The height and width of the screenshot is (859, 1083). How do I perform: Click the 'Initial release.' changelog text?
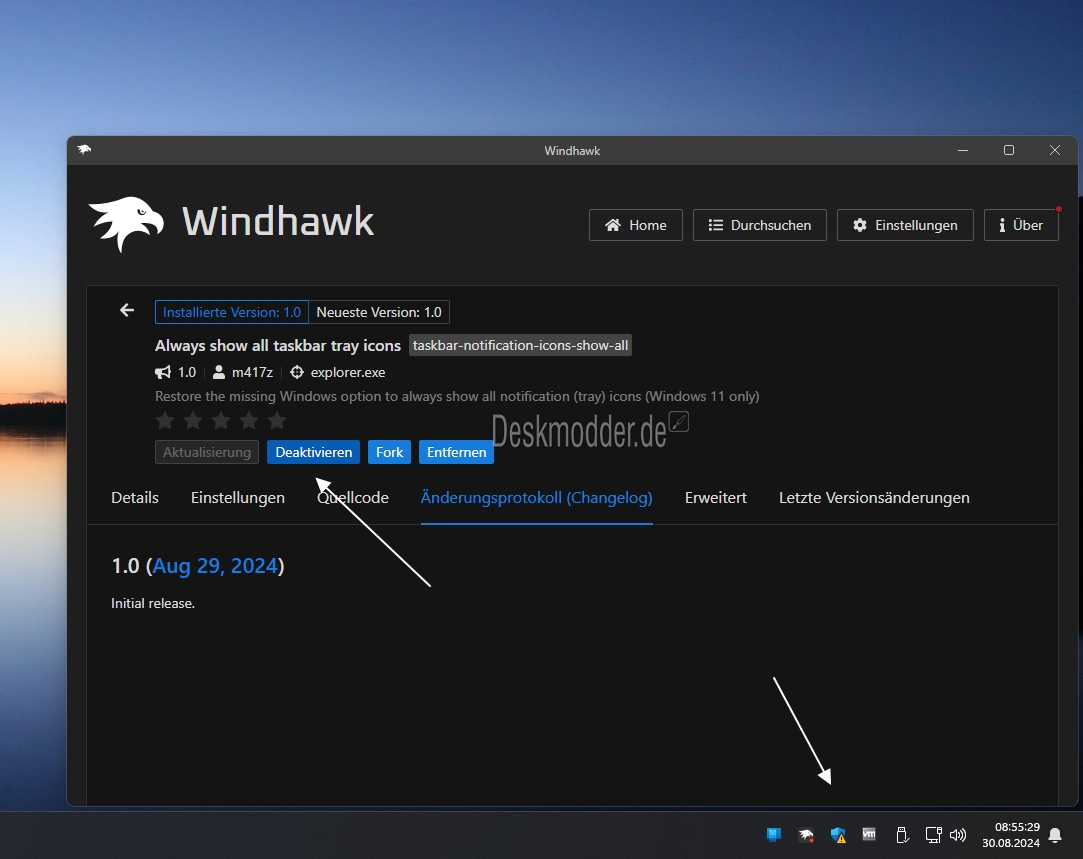click(x=153, y=604)
